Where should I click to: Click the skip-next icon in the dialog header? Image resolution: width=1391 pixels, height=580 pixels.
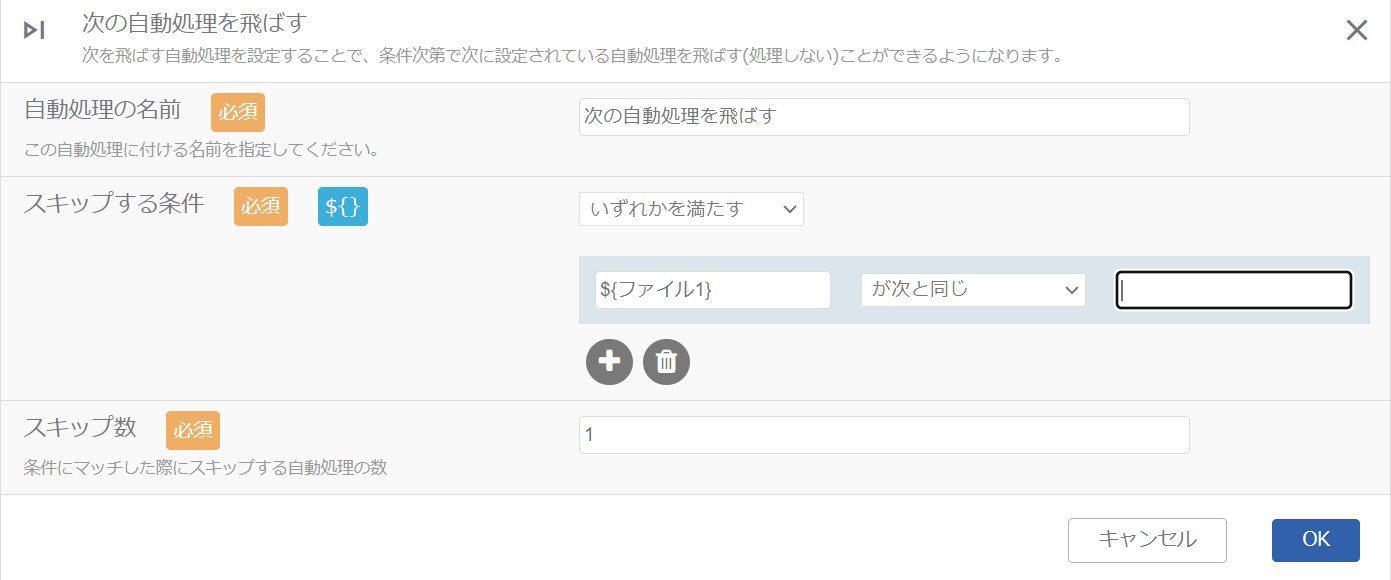point(36,30)
